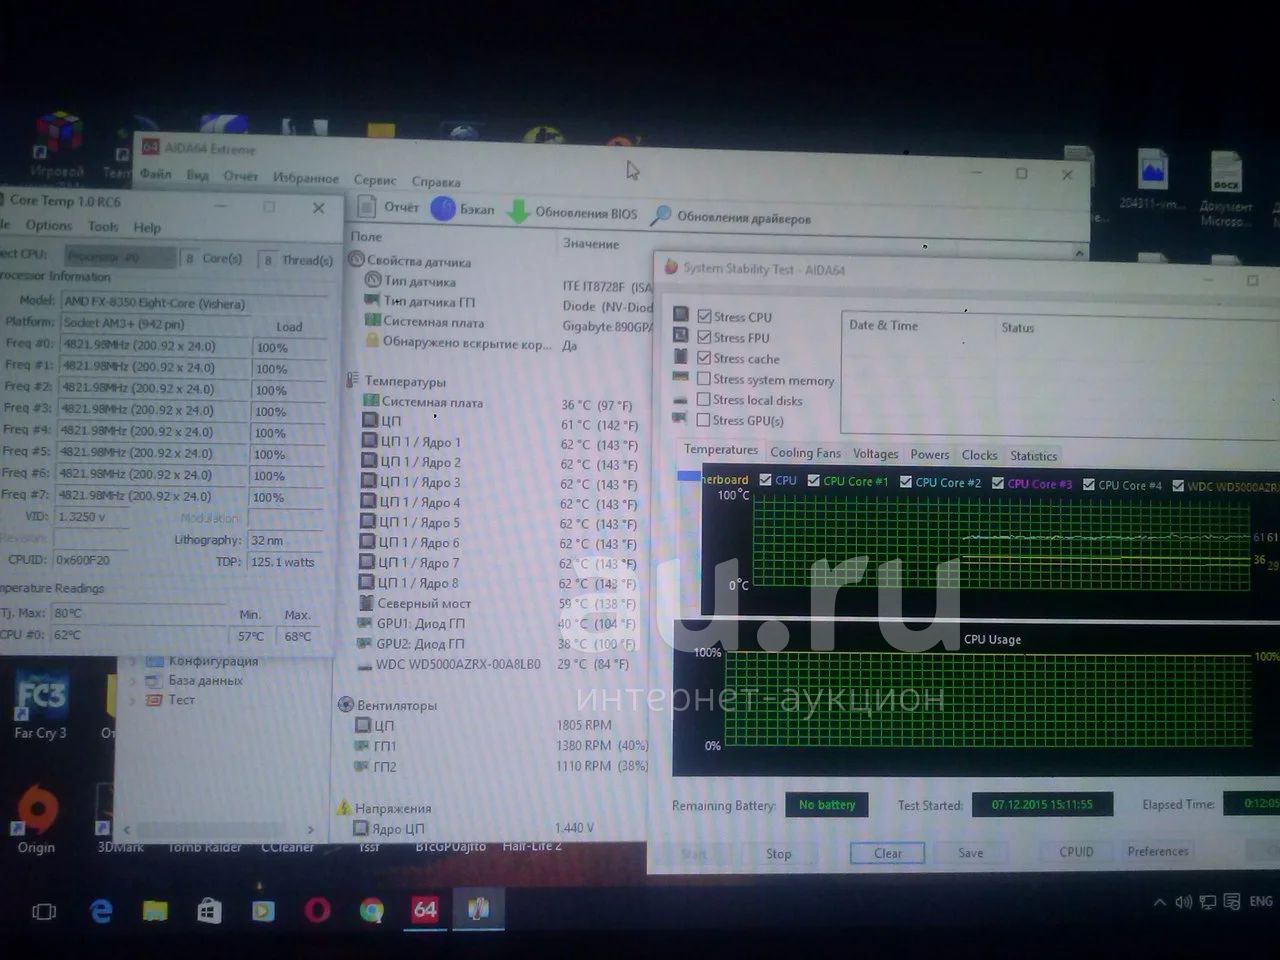Viewport: 1280px width, 960px height.
Task: Switch to Powers tab
Action: coord(930,455)
